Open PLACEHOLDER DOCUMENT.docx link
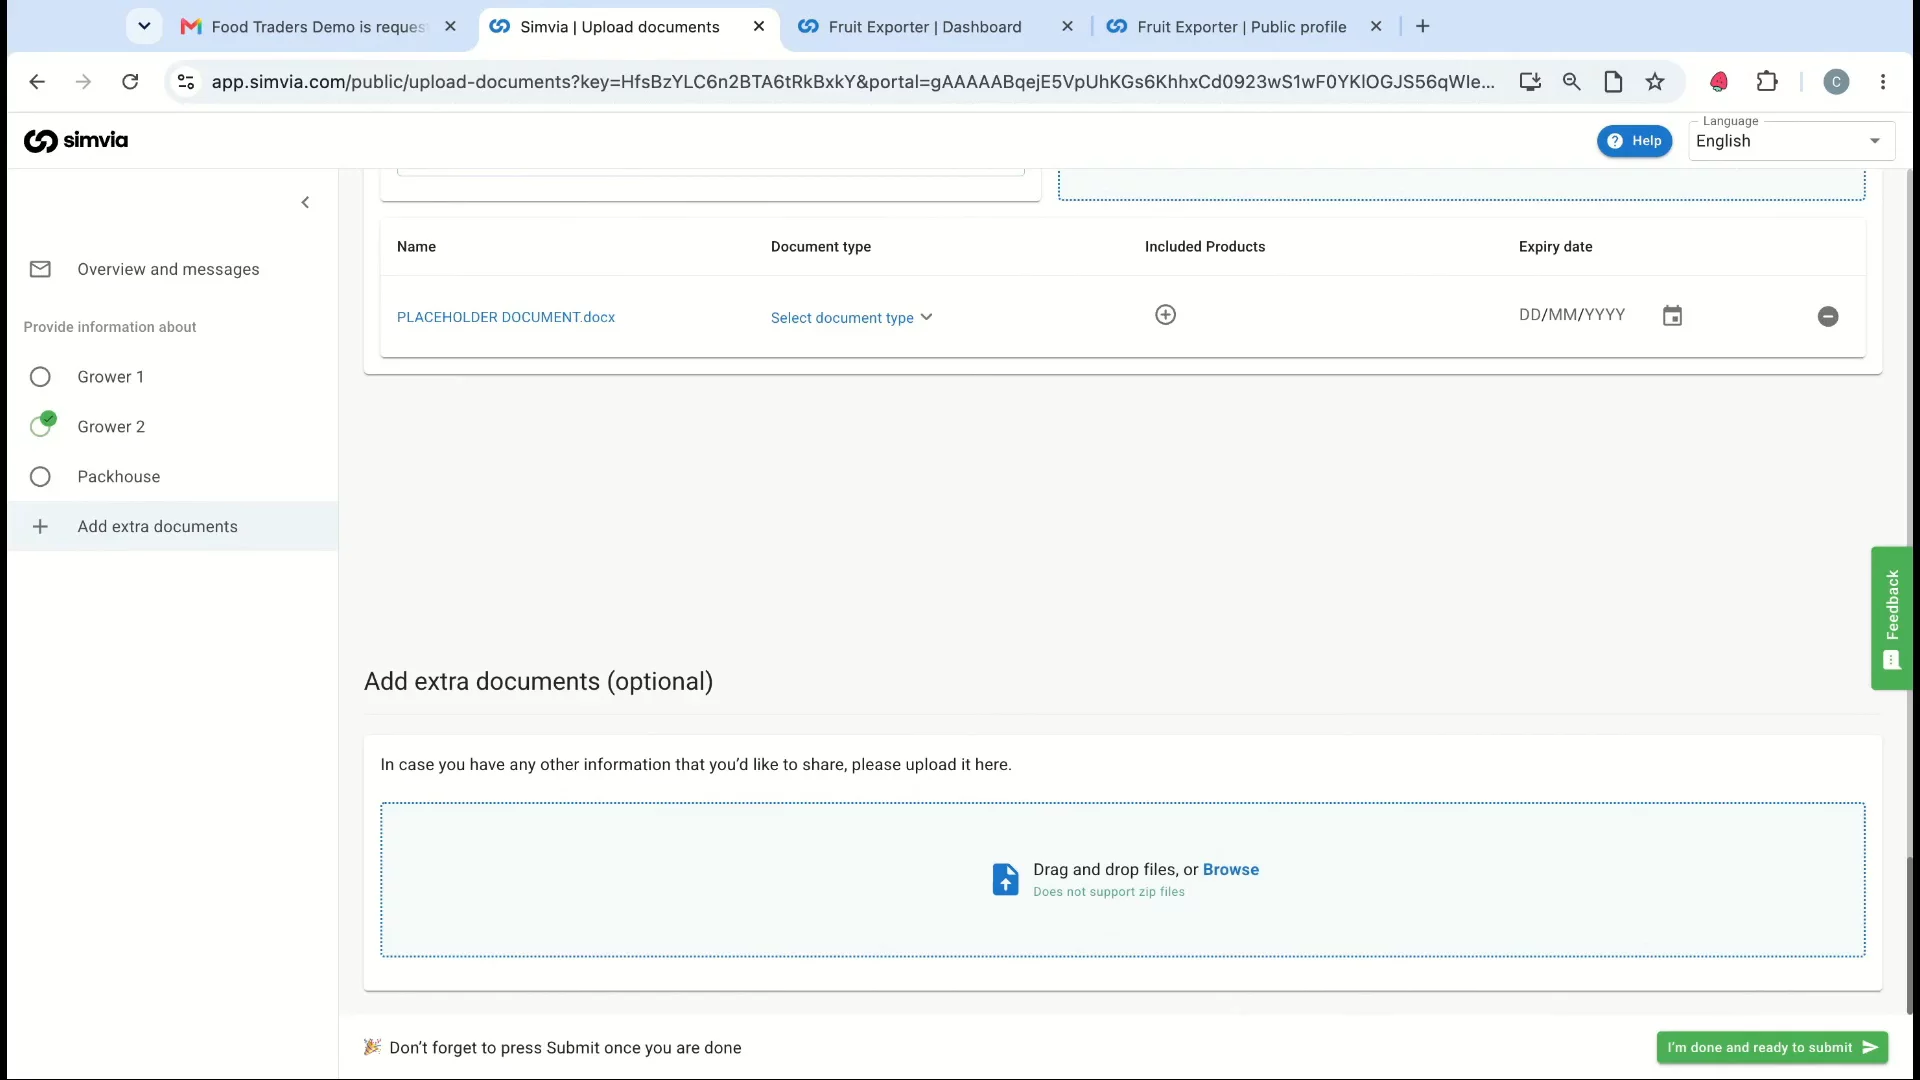 coord(506,317)
